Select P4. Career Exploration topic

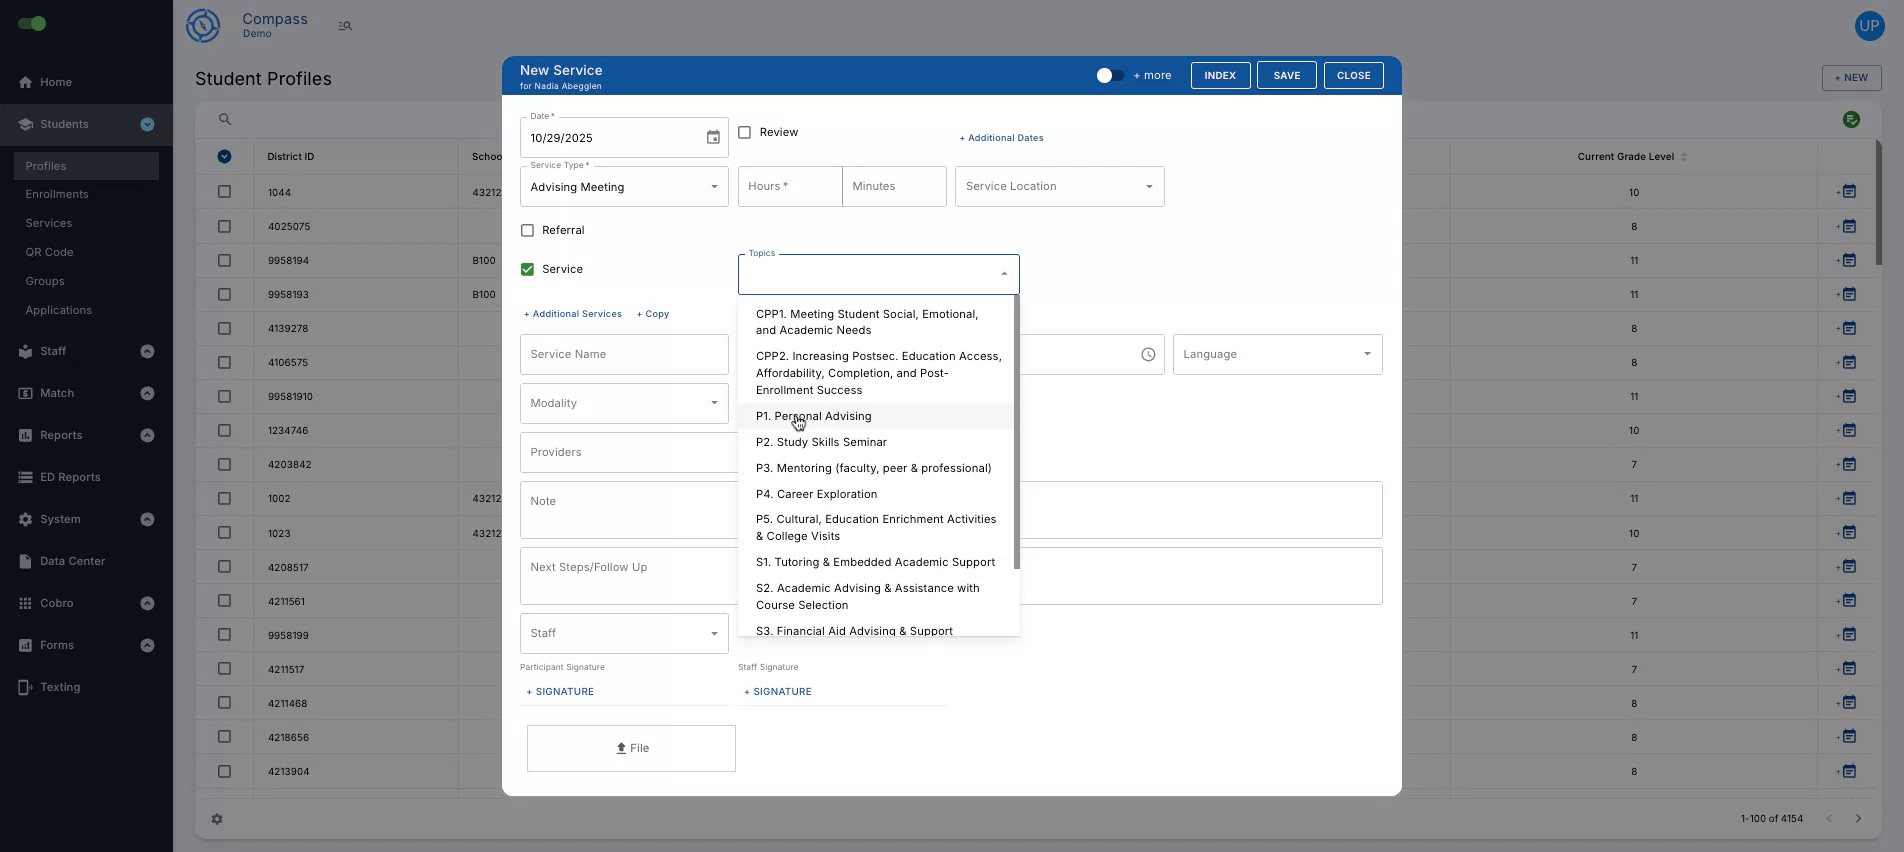[x=816, y=494]
